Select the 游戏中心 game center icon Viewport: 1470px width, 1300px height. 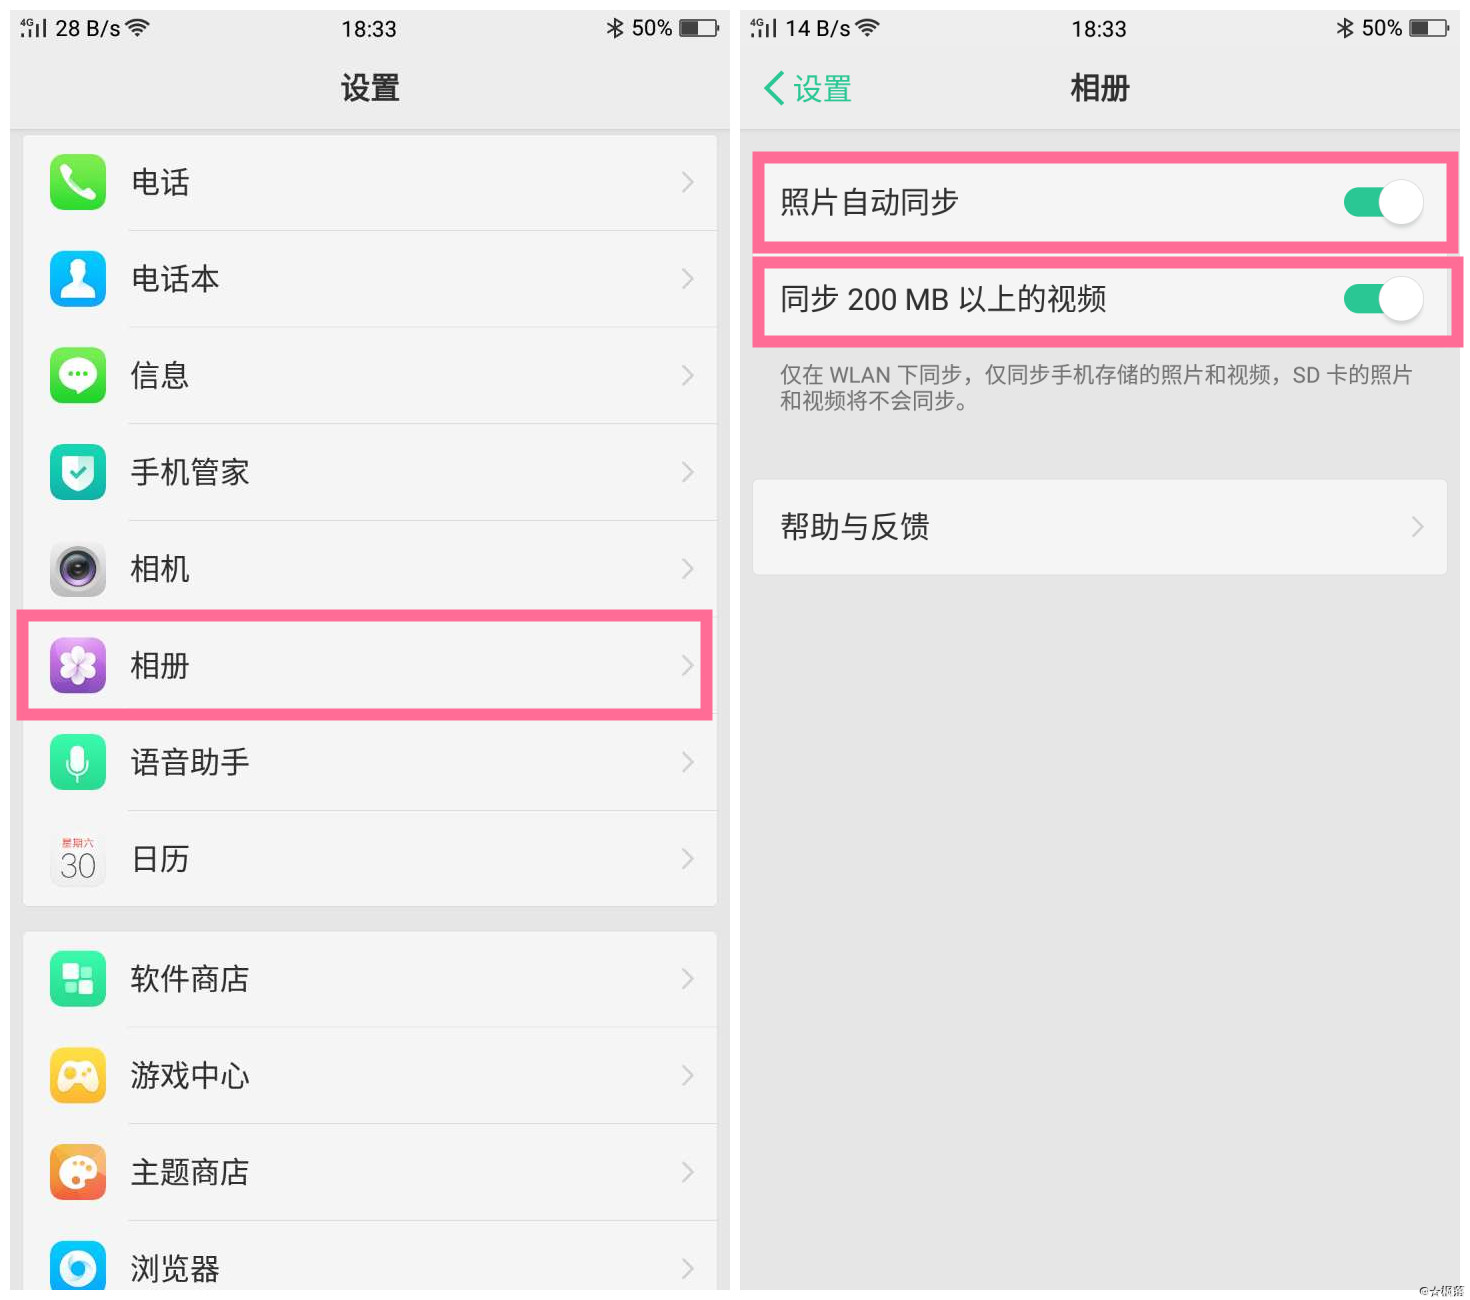(x=77, y=1075)
